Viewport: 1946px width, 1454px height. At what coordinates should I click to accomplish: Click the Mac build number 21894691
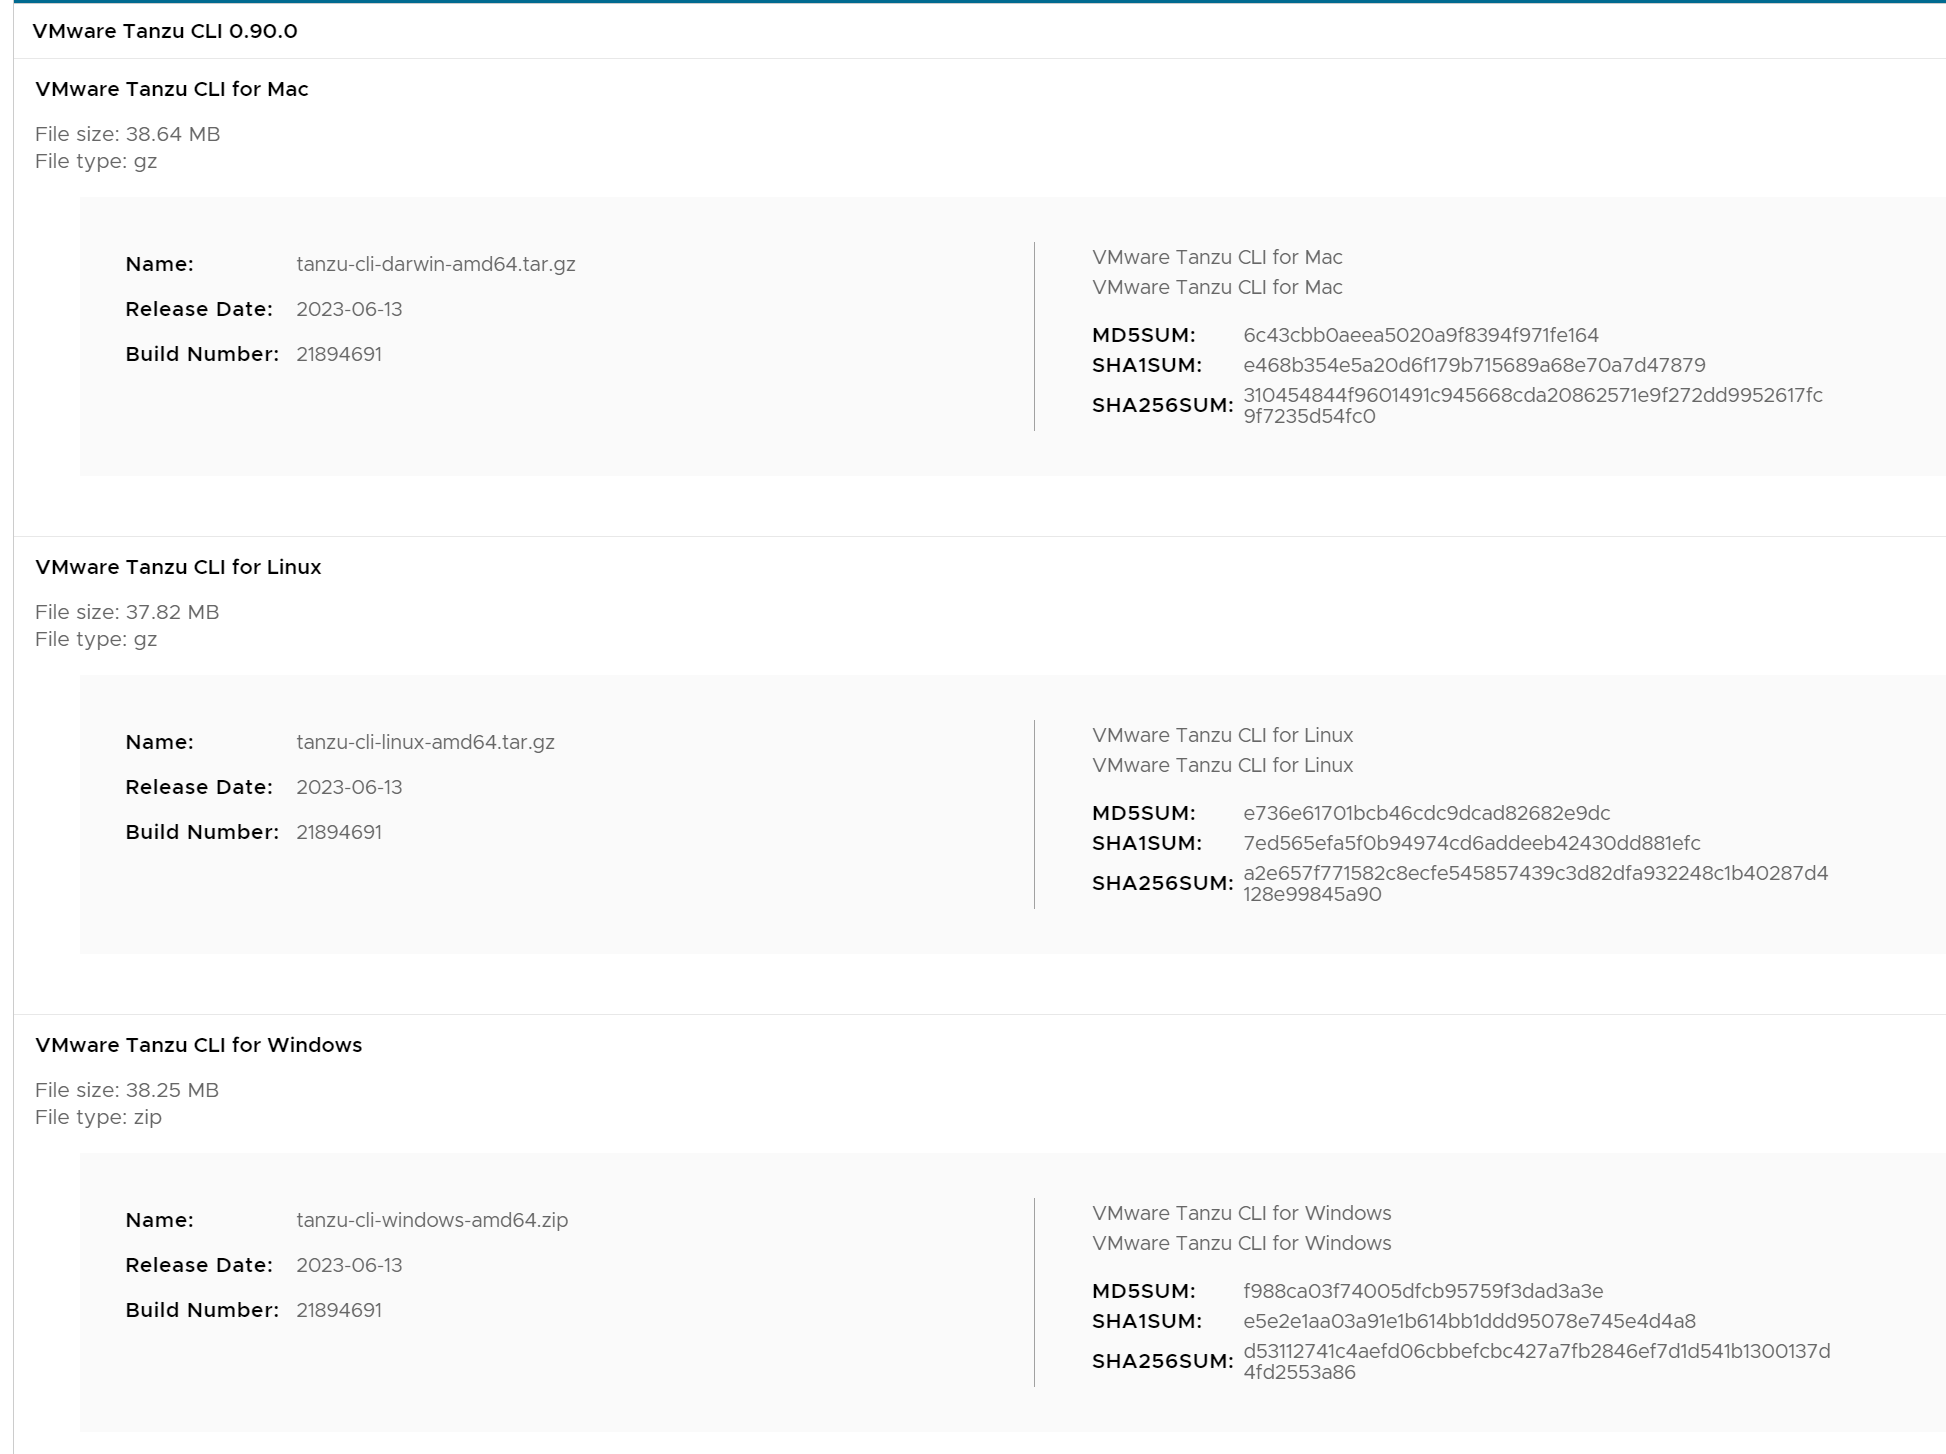339,354
